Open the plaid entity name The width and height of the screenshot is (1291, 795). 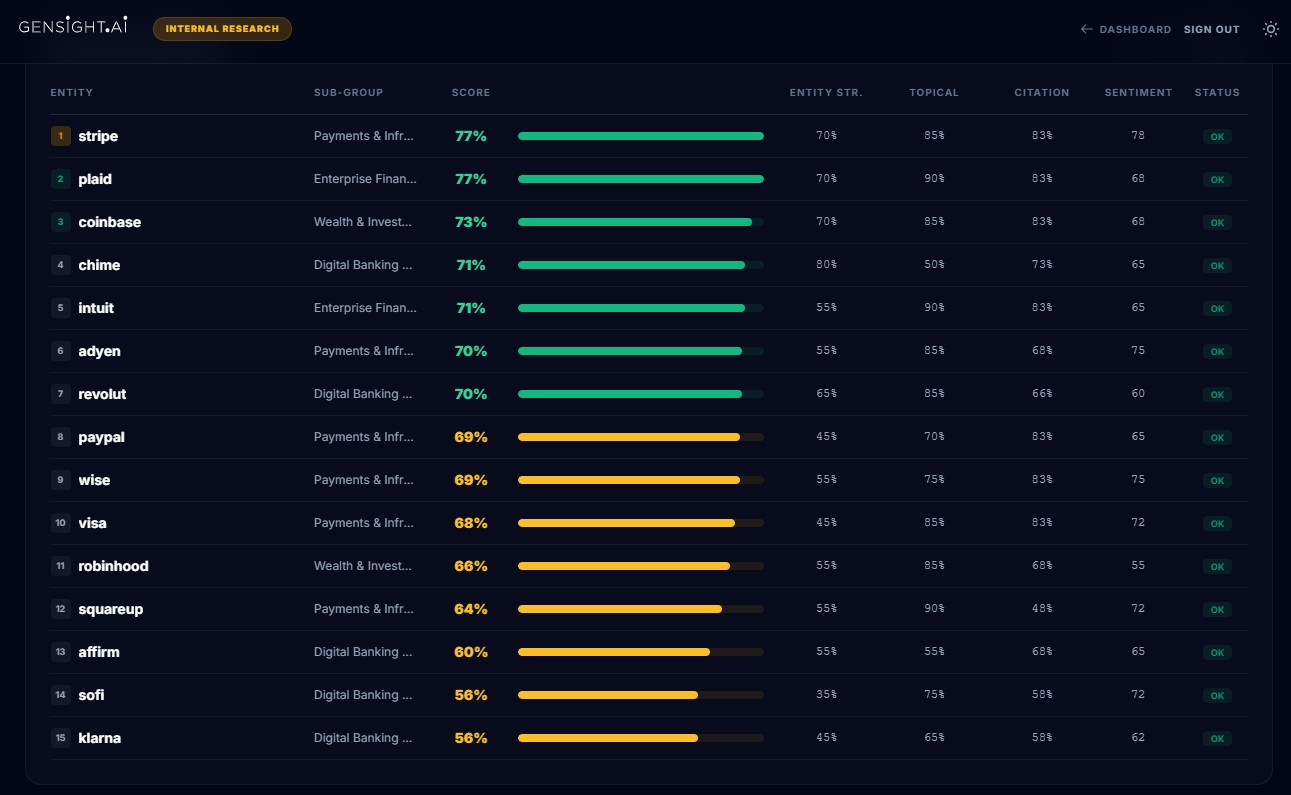click(x=95, y=179)
